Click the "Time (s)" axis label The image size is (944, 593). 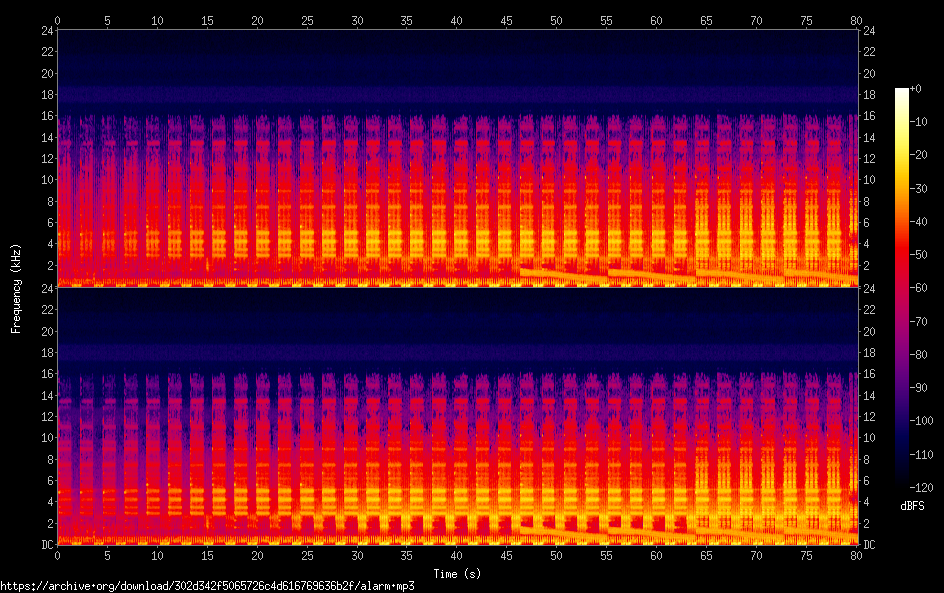(x=458, y=574)
